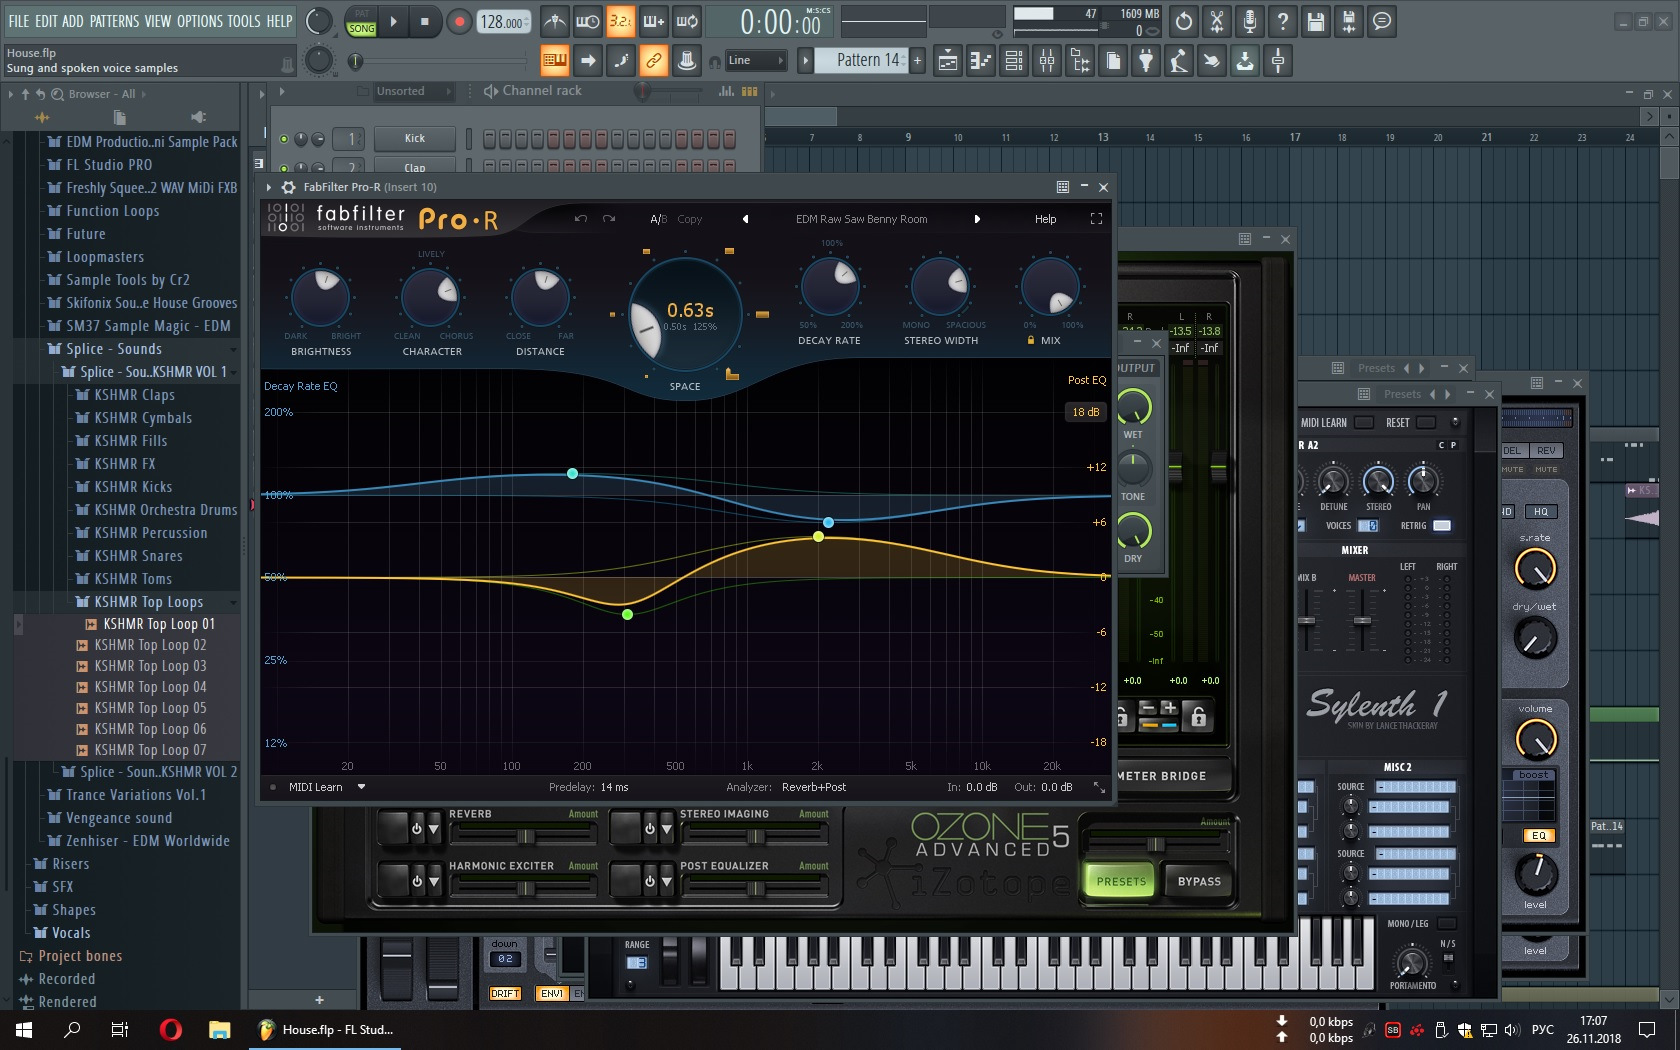This screenshot has width=1680, height=1050.
Task: Click the chat bubble icon in the toolbar
Action: [1382, 21]
